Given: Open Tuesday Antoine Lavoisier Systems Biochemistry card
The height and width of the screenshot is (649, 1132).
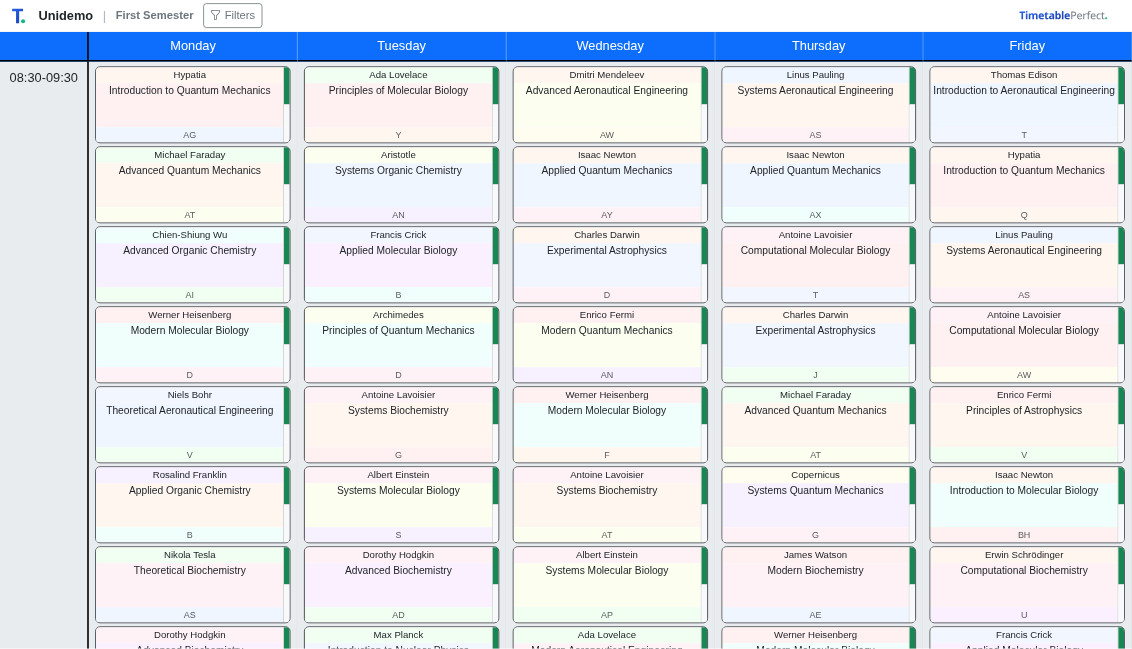Looking at the screenshot, I should click(x=401, y=425).
